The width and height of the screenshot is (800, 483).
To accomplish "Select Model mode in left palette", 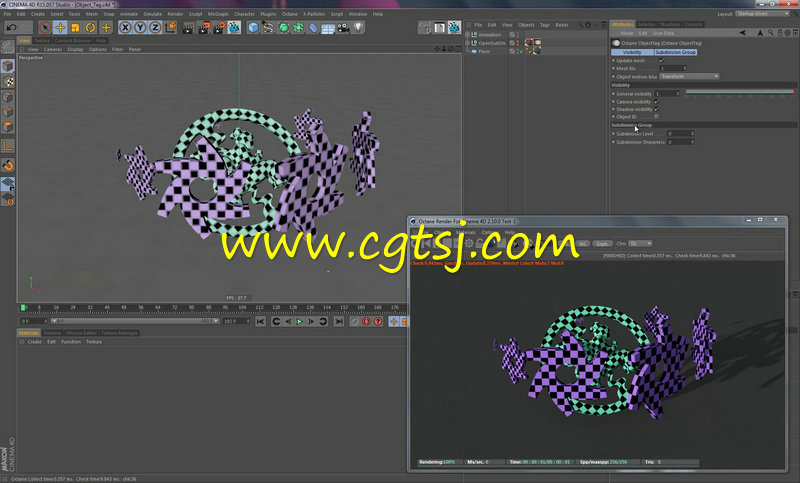I will pos(8,66).
